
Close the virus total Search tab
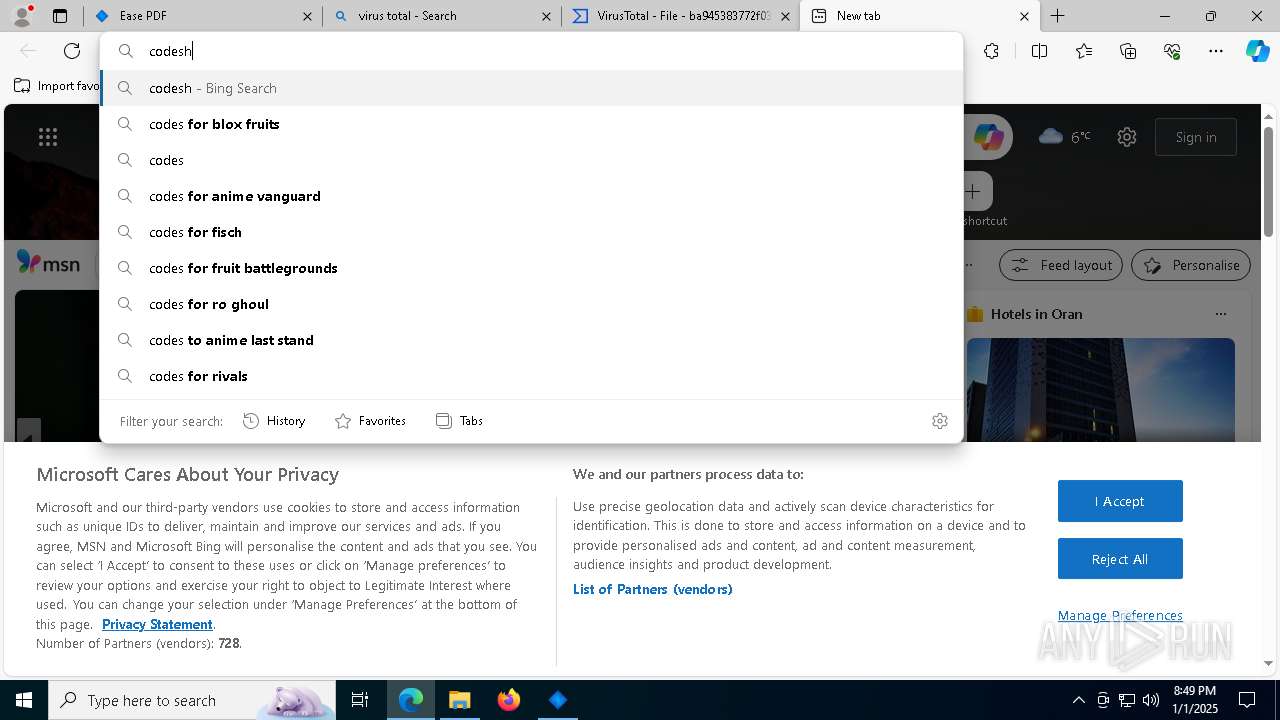[546, 16]
